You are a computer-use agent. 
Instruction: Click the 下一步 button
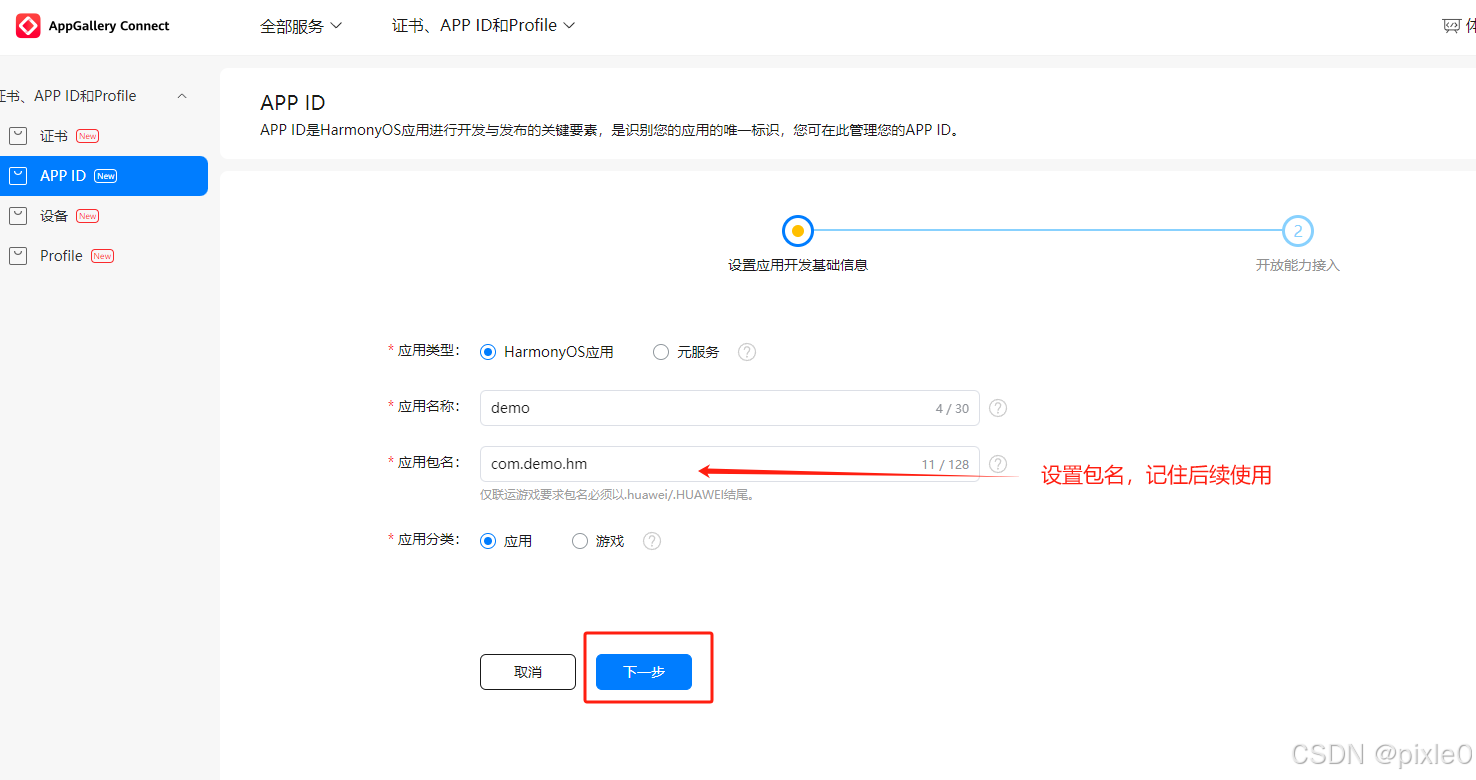tap(644, 672)
